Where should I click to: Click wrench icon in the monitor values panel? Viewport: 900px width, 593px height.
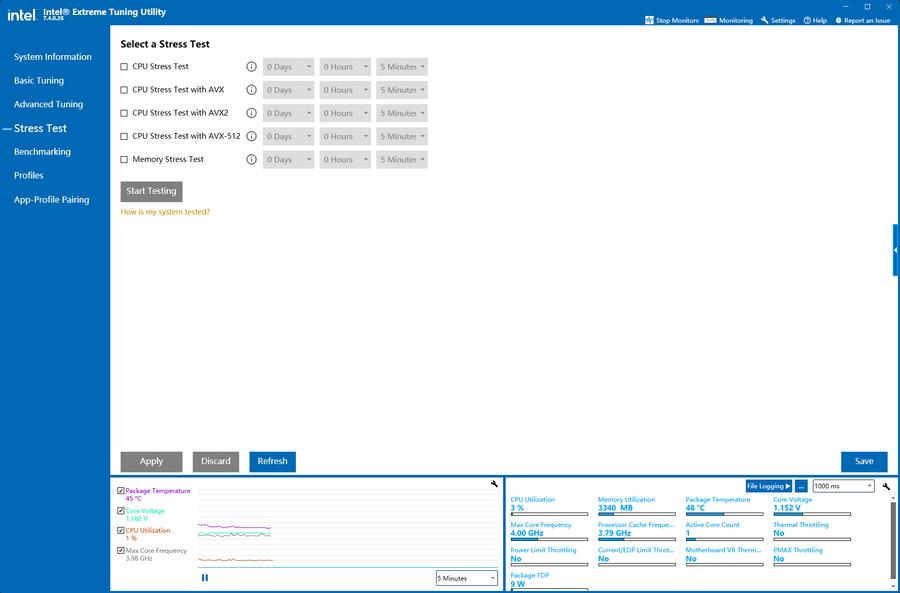pyautogui.click(x=886, y=486)
